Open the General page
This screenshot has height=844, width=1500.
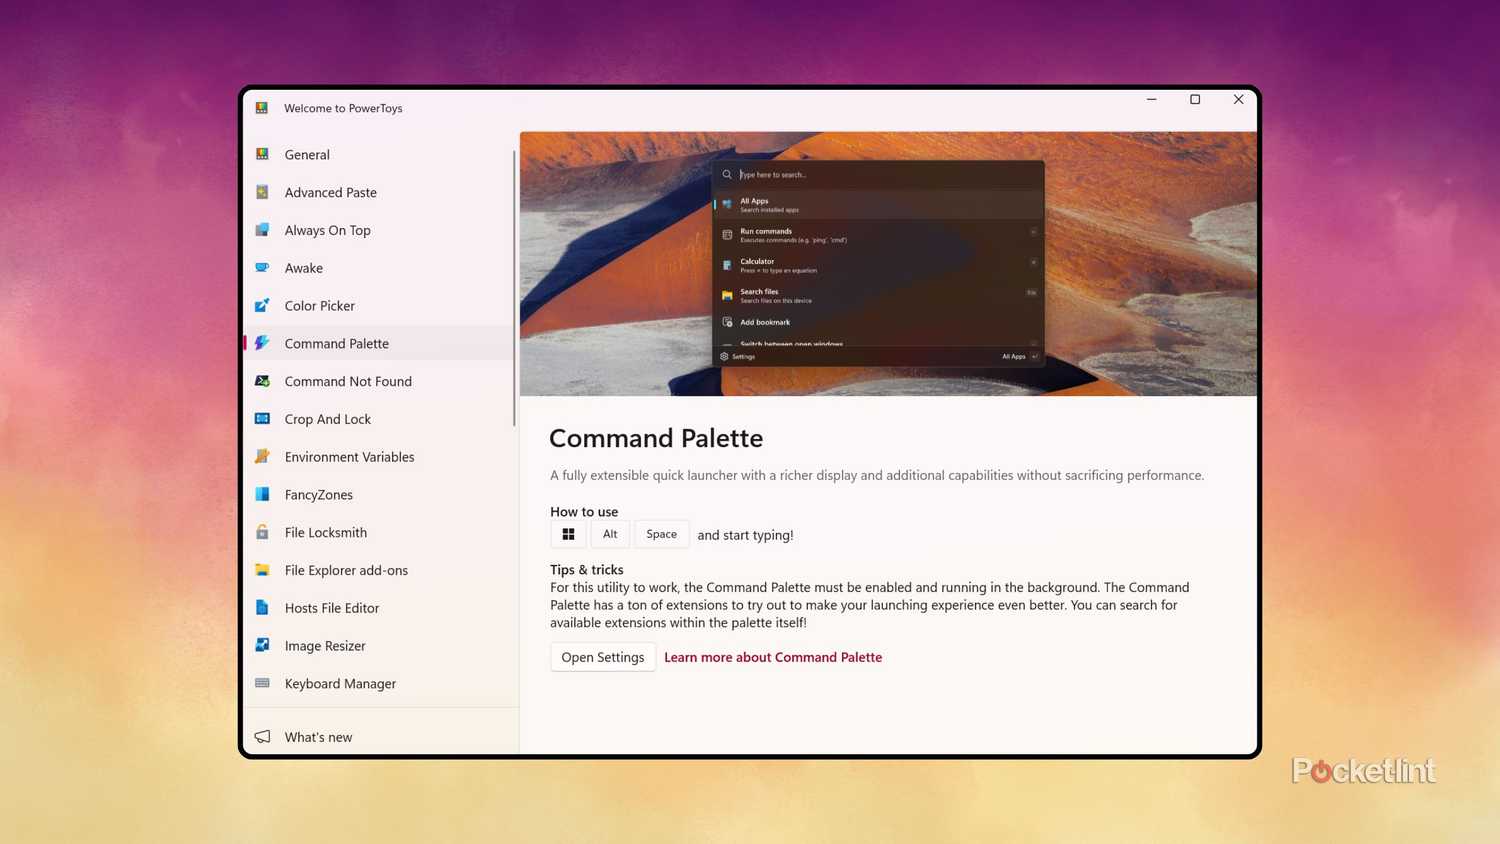(380, 154)
